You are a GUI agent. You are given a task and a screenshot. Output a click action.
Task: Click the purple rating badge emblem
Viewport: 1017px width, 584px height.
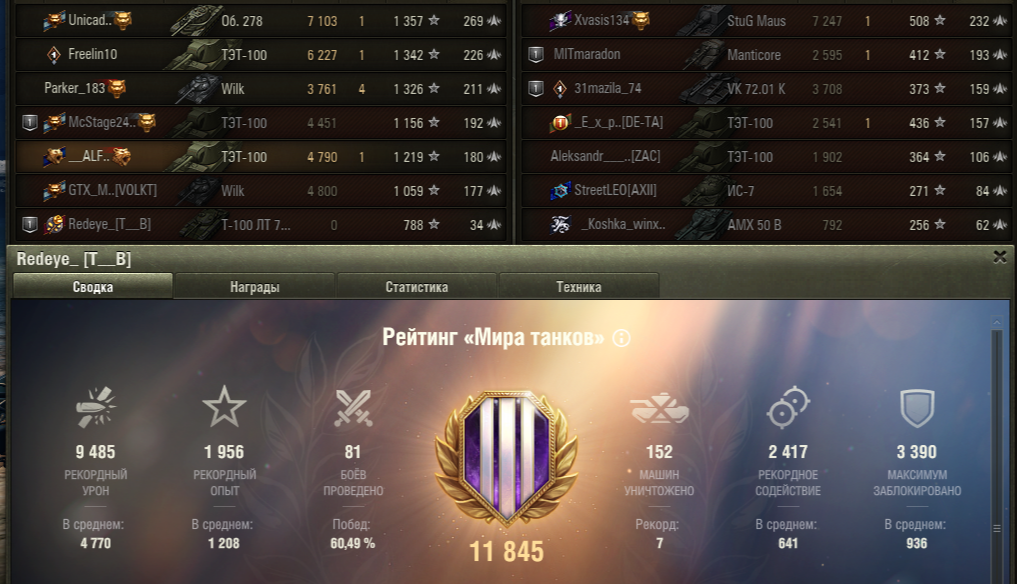[x=507, y=457]
